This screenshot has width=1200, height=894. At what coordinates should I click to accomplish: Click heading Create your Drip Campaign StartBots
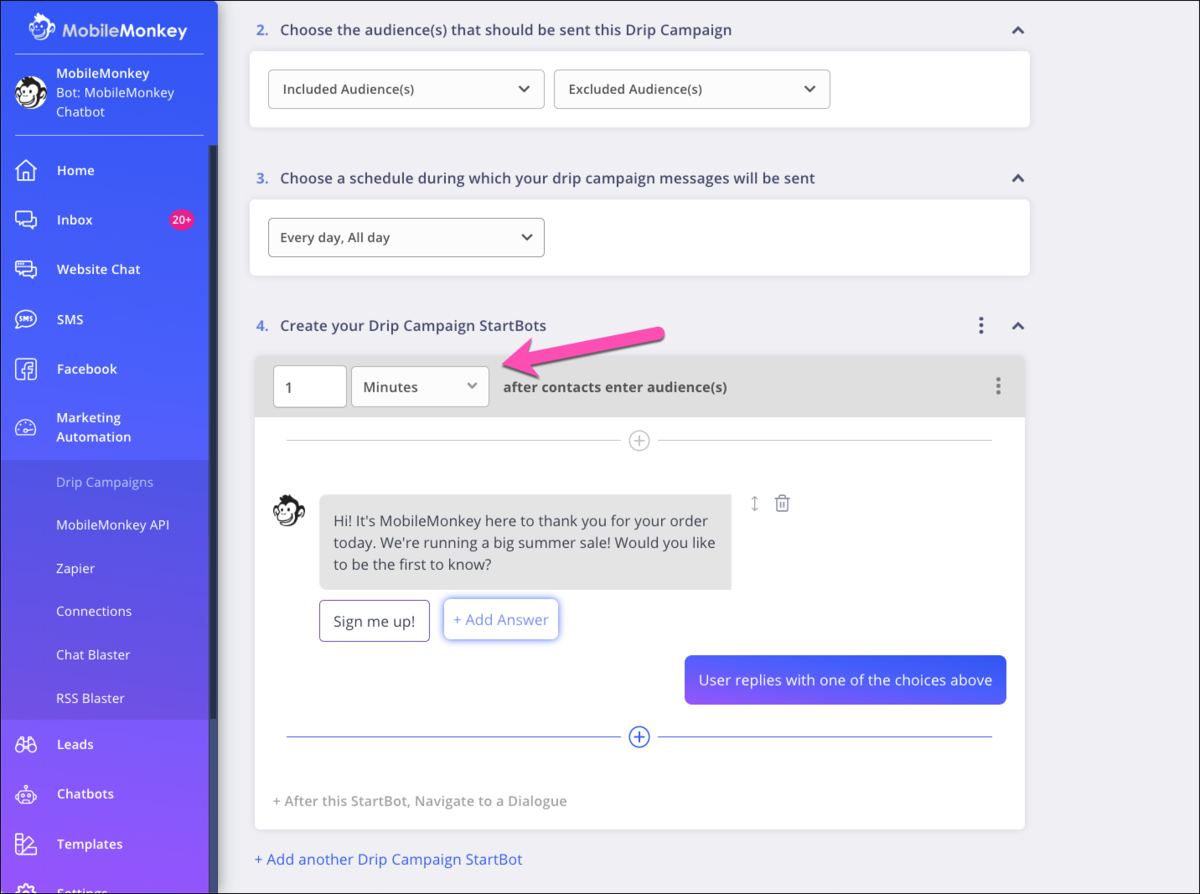tap(413, 326)
